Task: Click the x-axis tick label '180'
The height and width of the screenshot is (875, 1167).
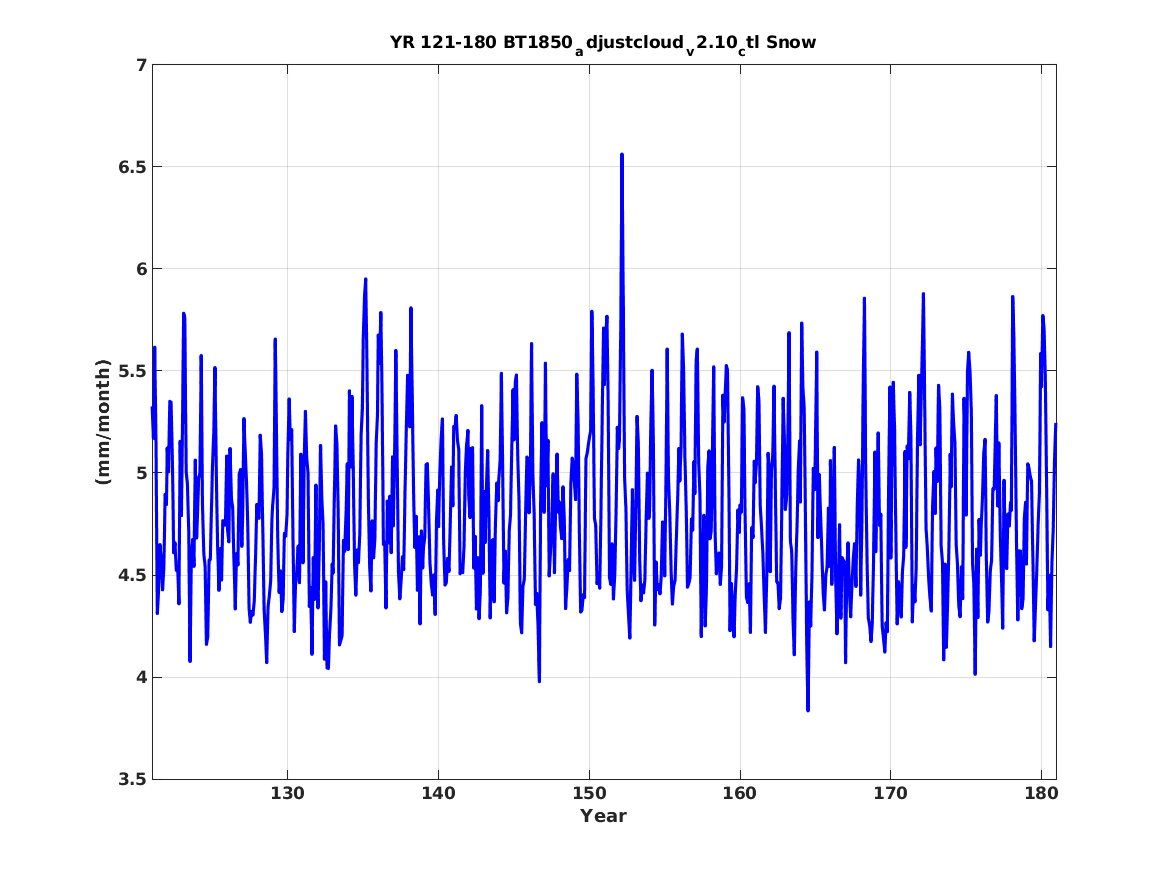Action: coord(1041,794)
